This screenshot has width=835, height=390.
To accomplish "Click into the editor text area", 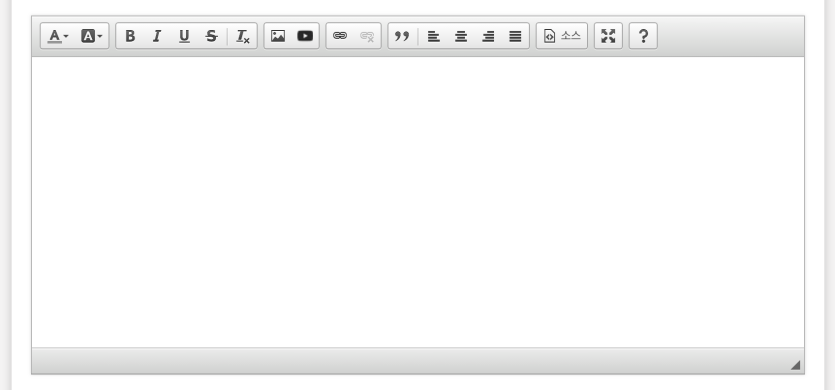I will coord(418,202).
